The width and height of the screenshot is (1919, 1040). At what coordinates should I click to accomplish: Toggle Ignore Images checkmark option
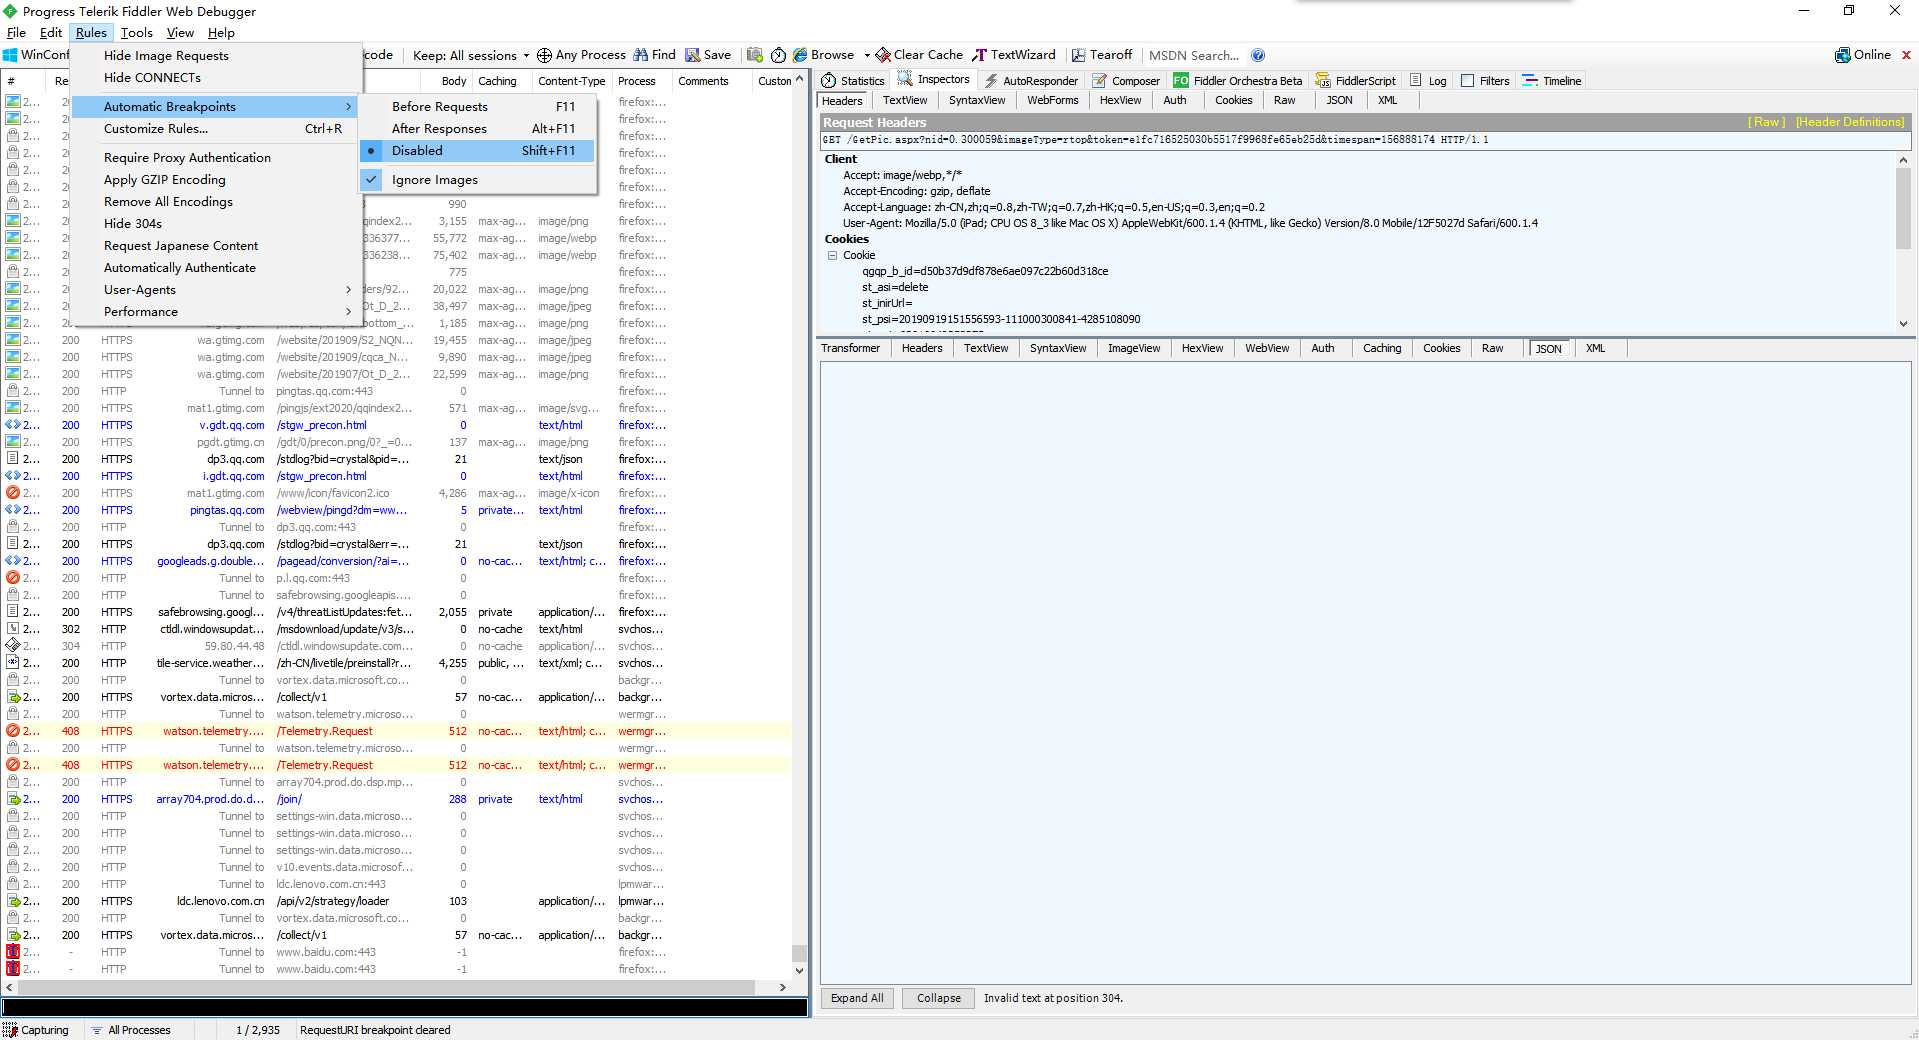pos(478,180)
